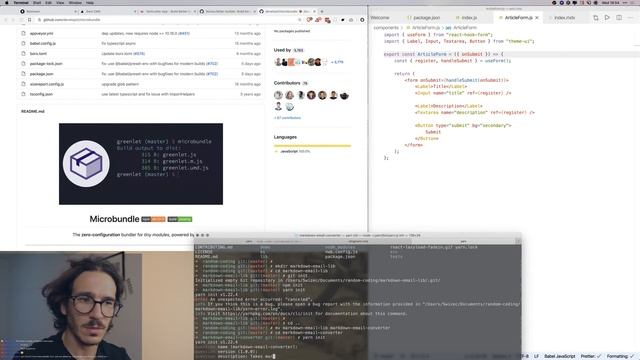The height and width of the screenshot is (360, 640).
Task: Click the run (play) icon in editor toolbar
Action: [607, 18]
